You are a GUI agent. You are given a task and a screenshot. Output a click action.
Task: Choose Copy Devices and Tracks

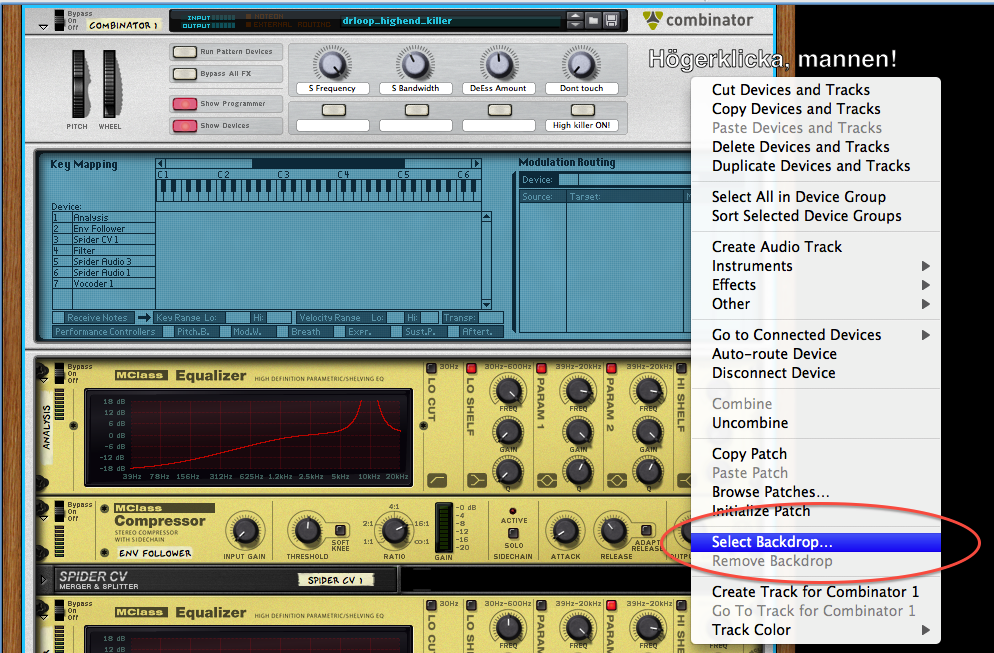coord(816,109)
